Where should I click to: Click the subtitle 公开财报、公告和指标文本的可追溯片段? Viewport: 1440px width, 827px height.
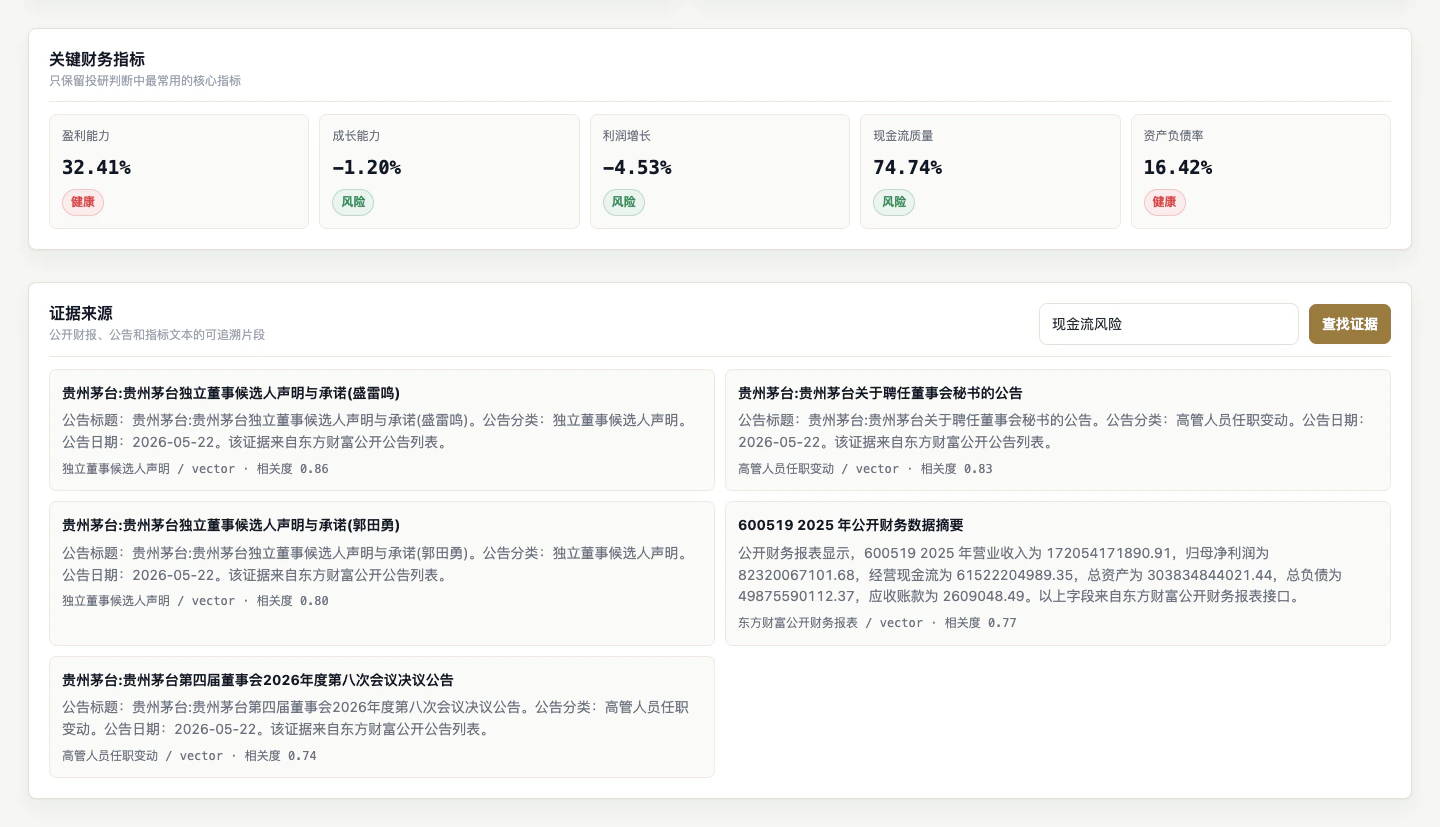157,335
